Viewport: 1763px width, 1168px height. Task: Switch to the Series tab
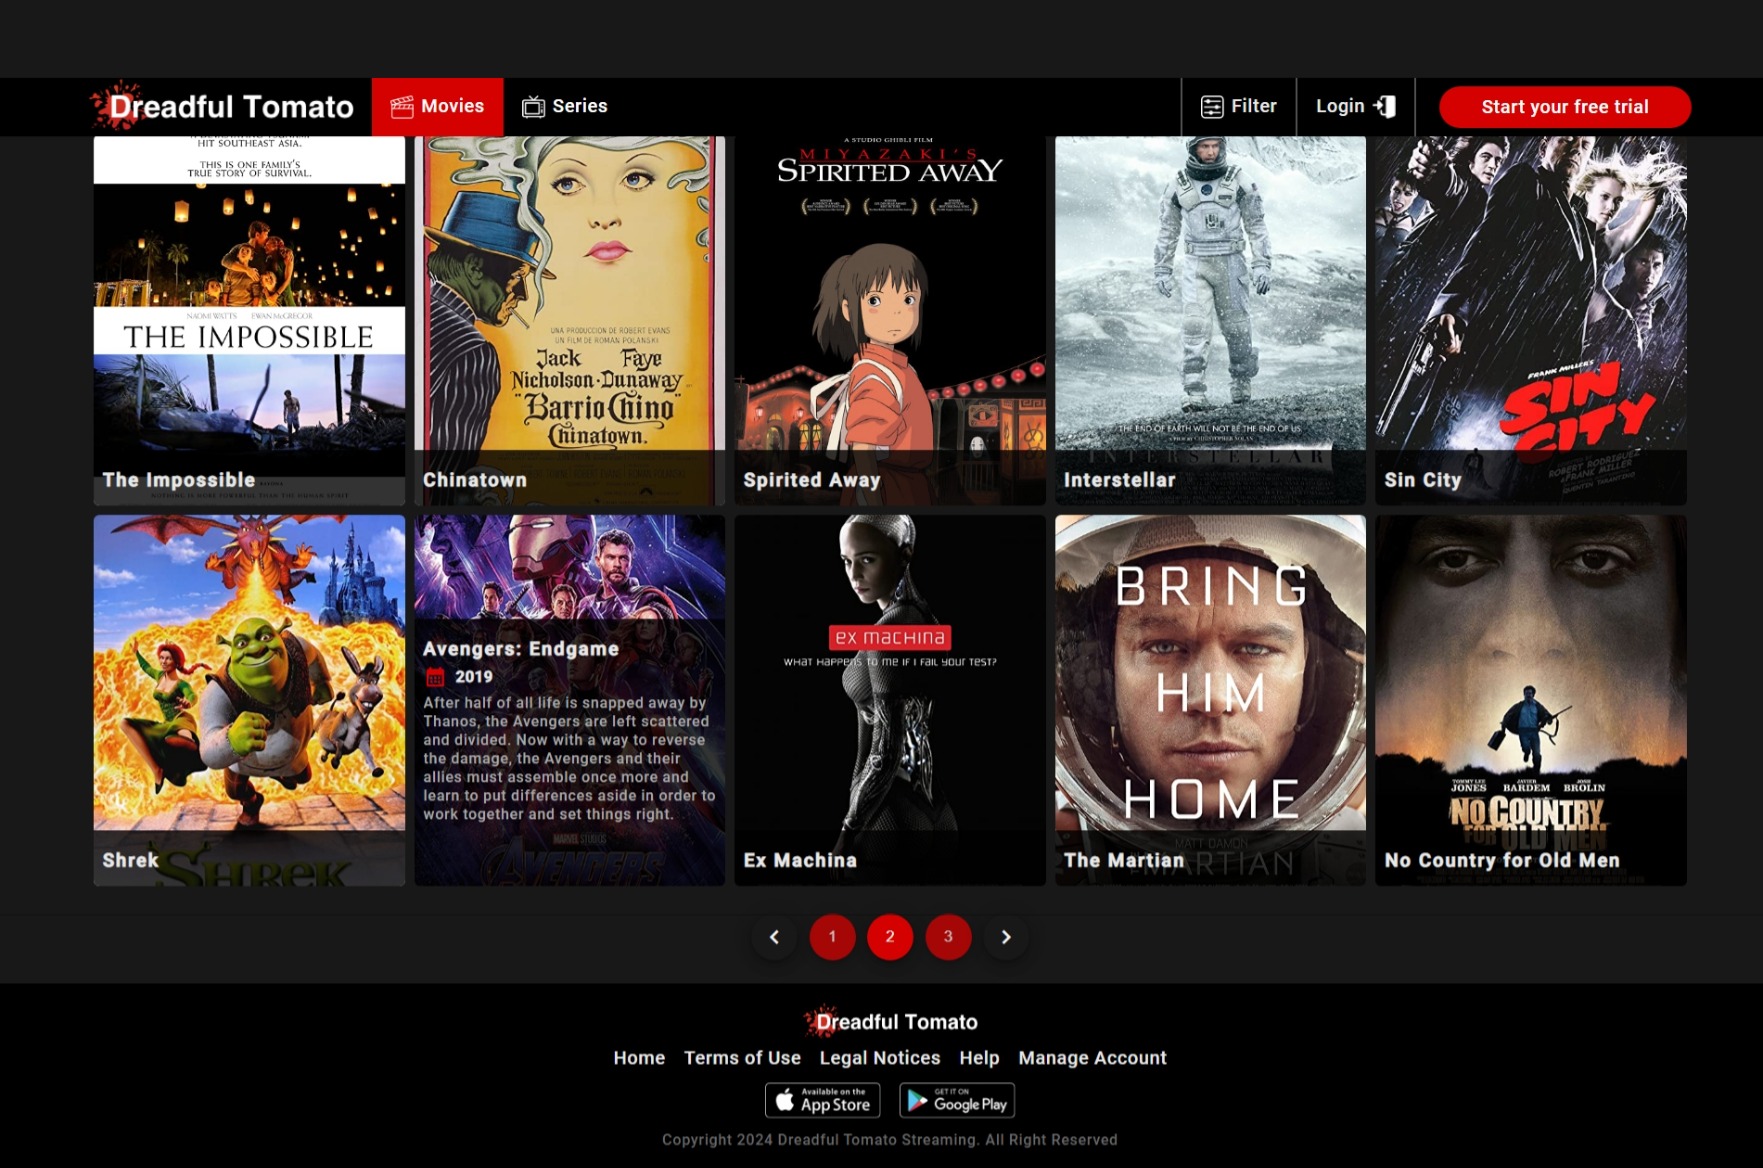pyautogui.click(x=565, y=106)
